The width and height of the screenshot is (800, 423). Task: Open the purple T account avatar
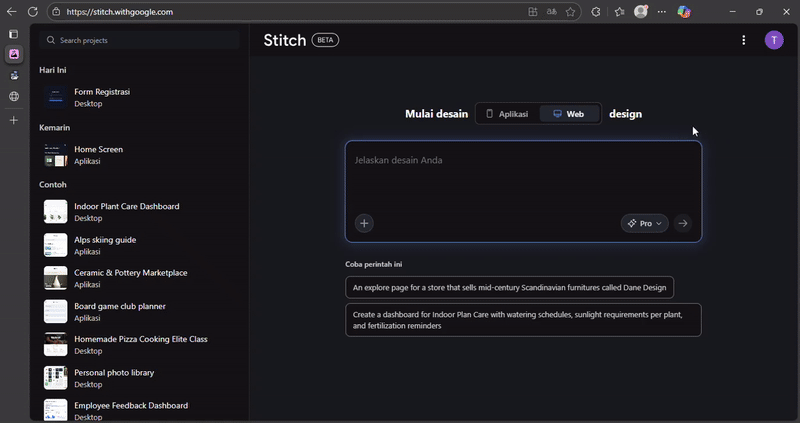click(x=774, y=40)
